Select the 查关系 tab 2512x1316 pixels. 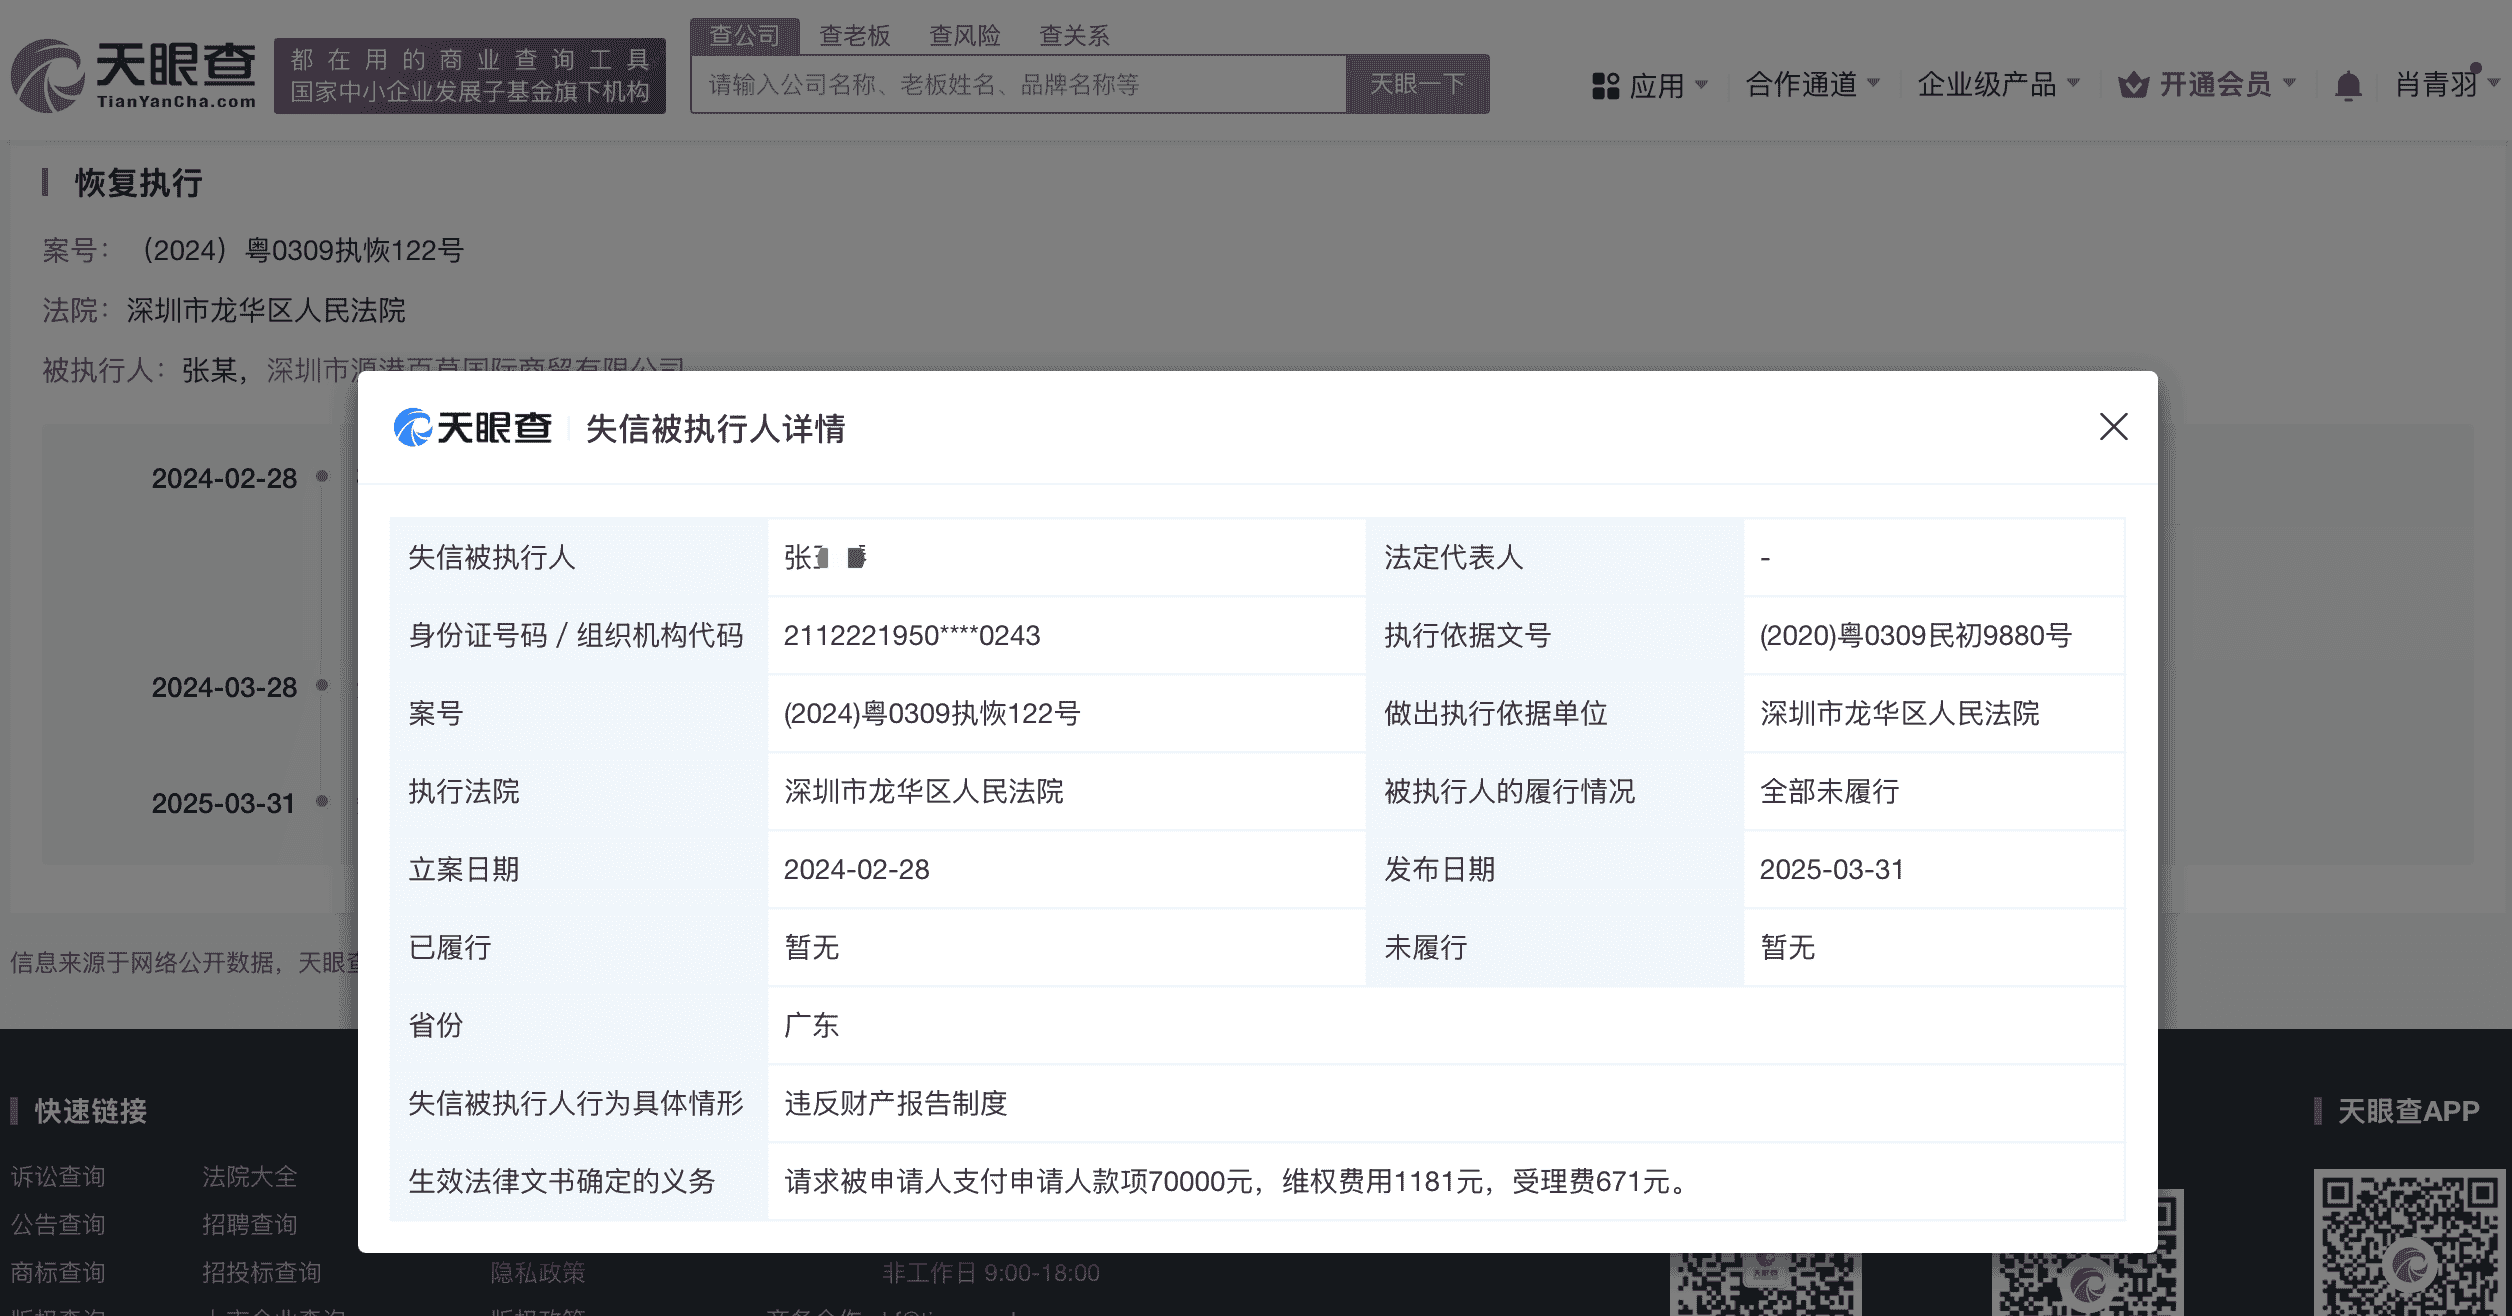coord(1073,35)
